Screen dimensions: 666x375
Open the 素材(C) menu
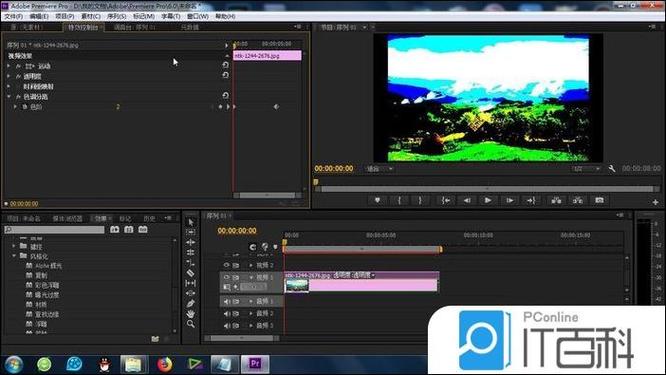click(x=90, y=16)
